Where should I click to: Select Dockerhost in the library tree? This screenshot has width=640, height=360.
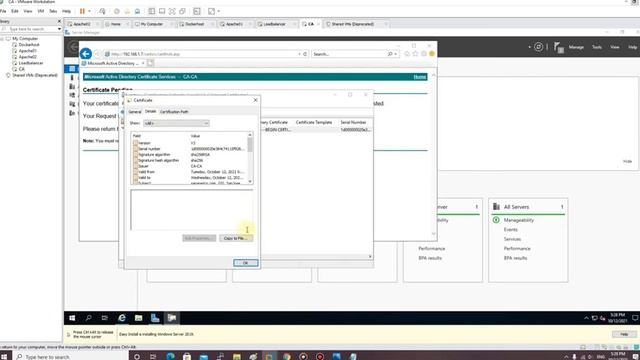pyautogui.click(x=29, y=45)
